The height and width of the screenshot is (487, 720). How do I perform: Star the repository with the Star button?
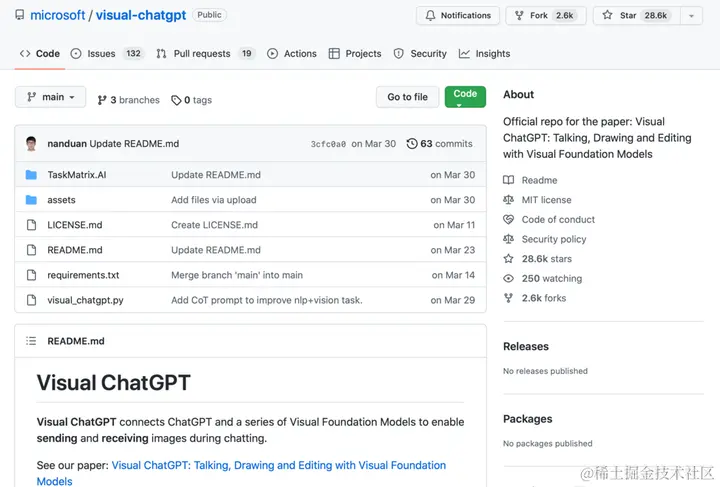636,16
